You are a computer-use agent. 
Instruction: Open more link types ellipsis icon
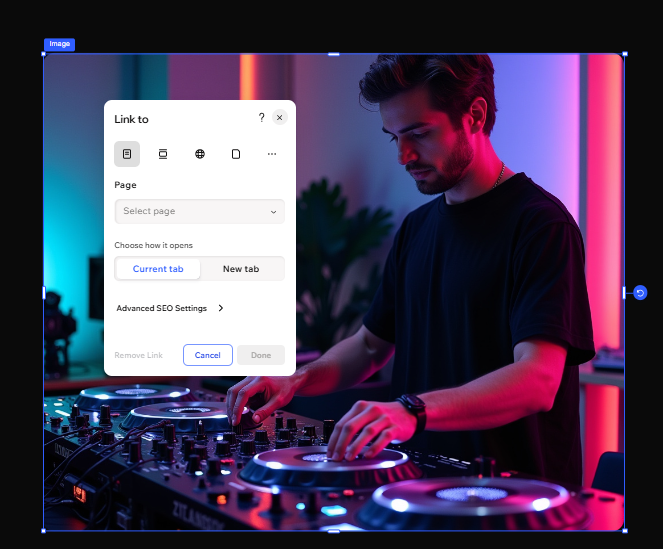(272, 154)
